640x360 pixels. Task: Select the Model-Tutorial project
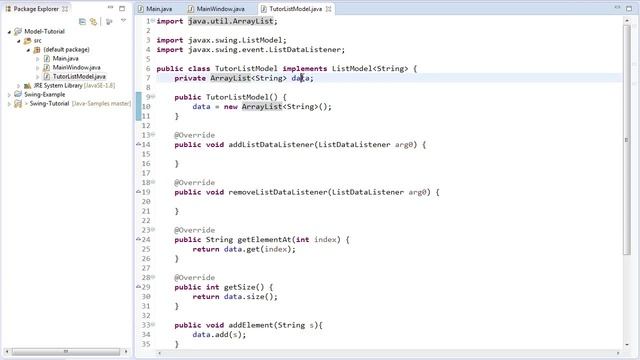[x=44, y=31]
